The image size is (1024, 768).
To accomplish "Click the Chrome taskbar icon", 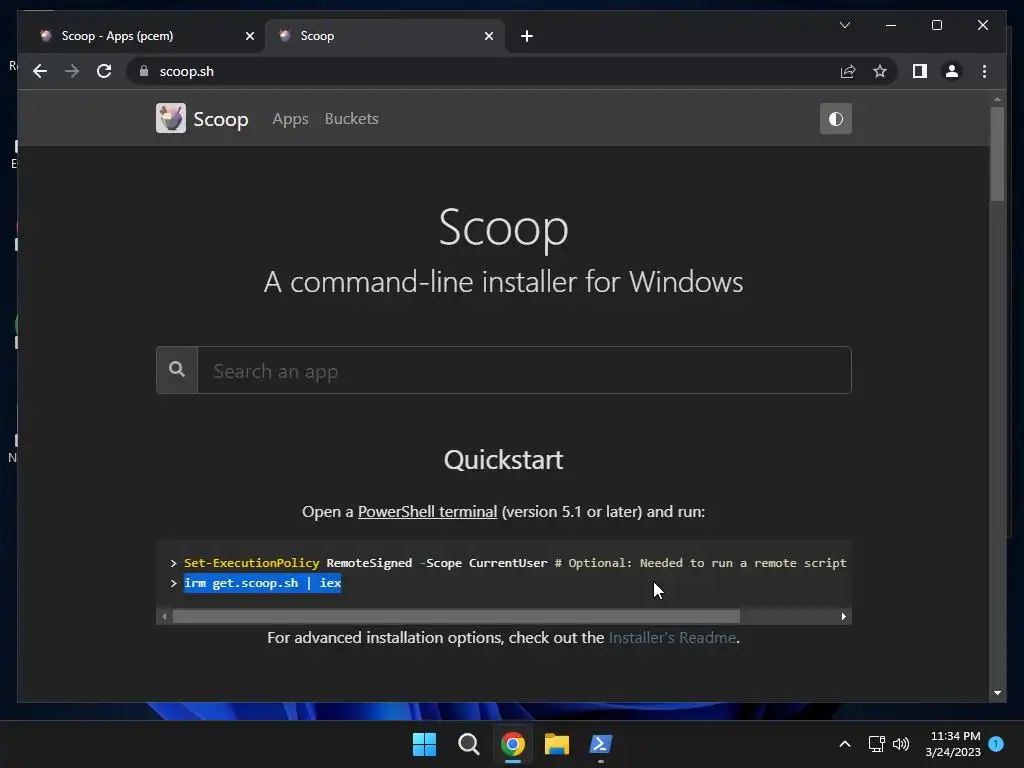I will click(513, 744).
